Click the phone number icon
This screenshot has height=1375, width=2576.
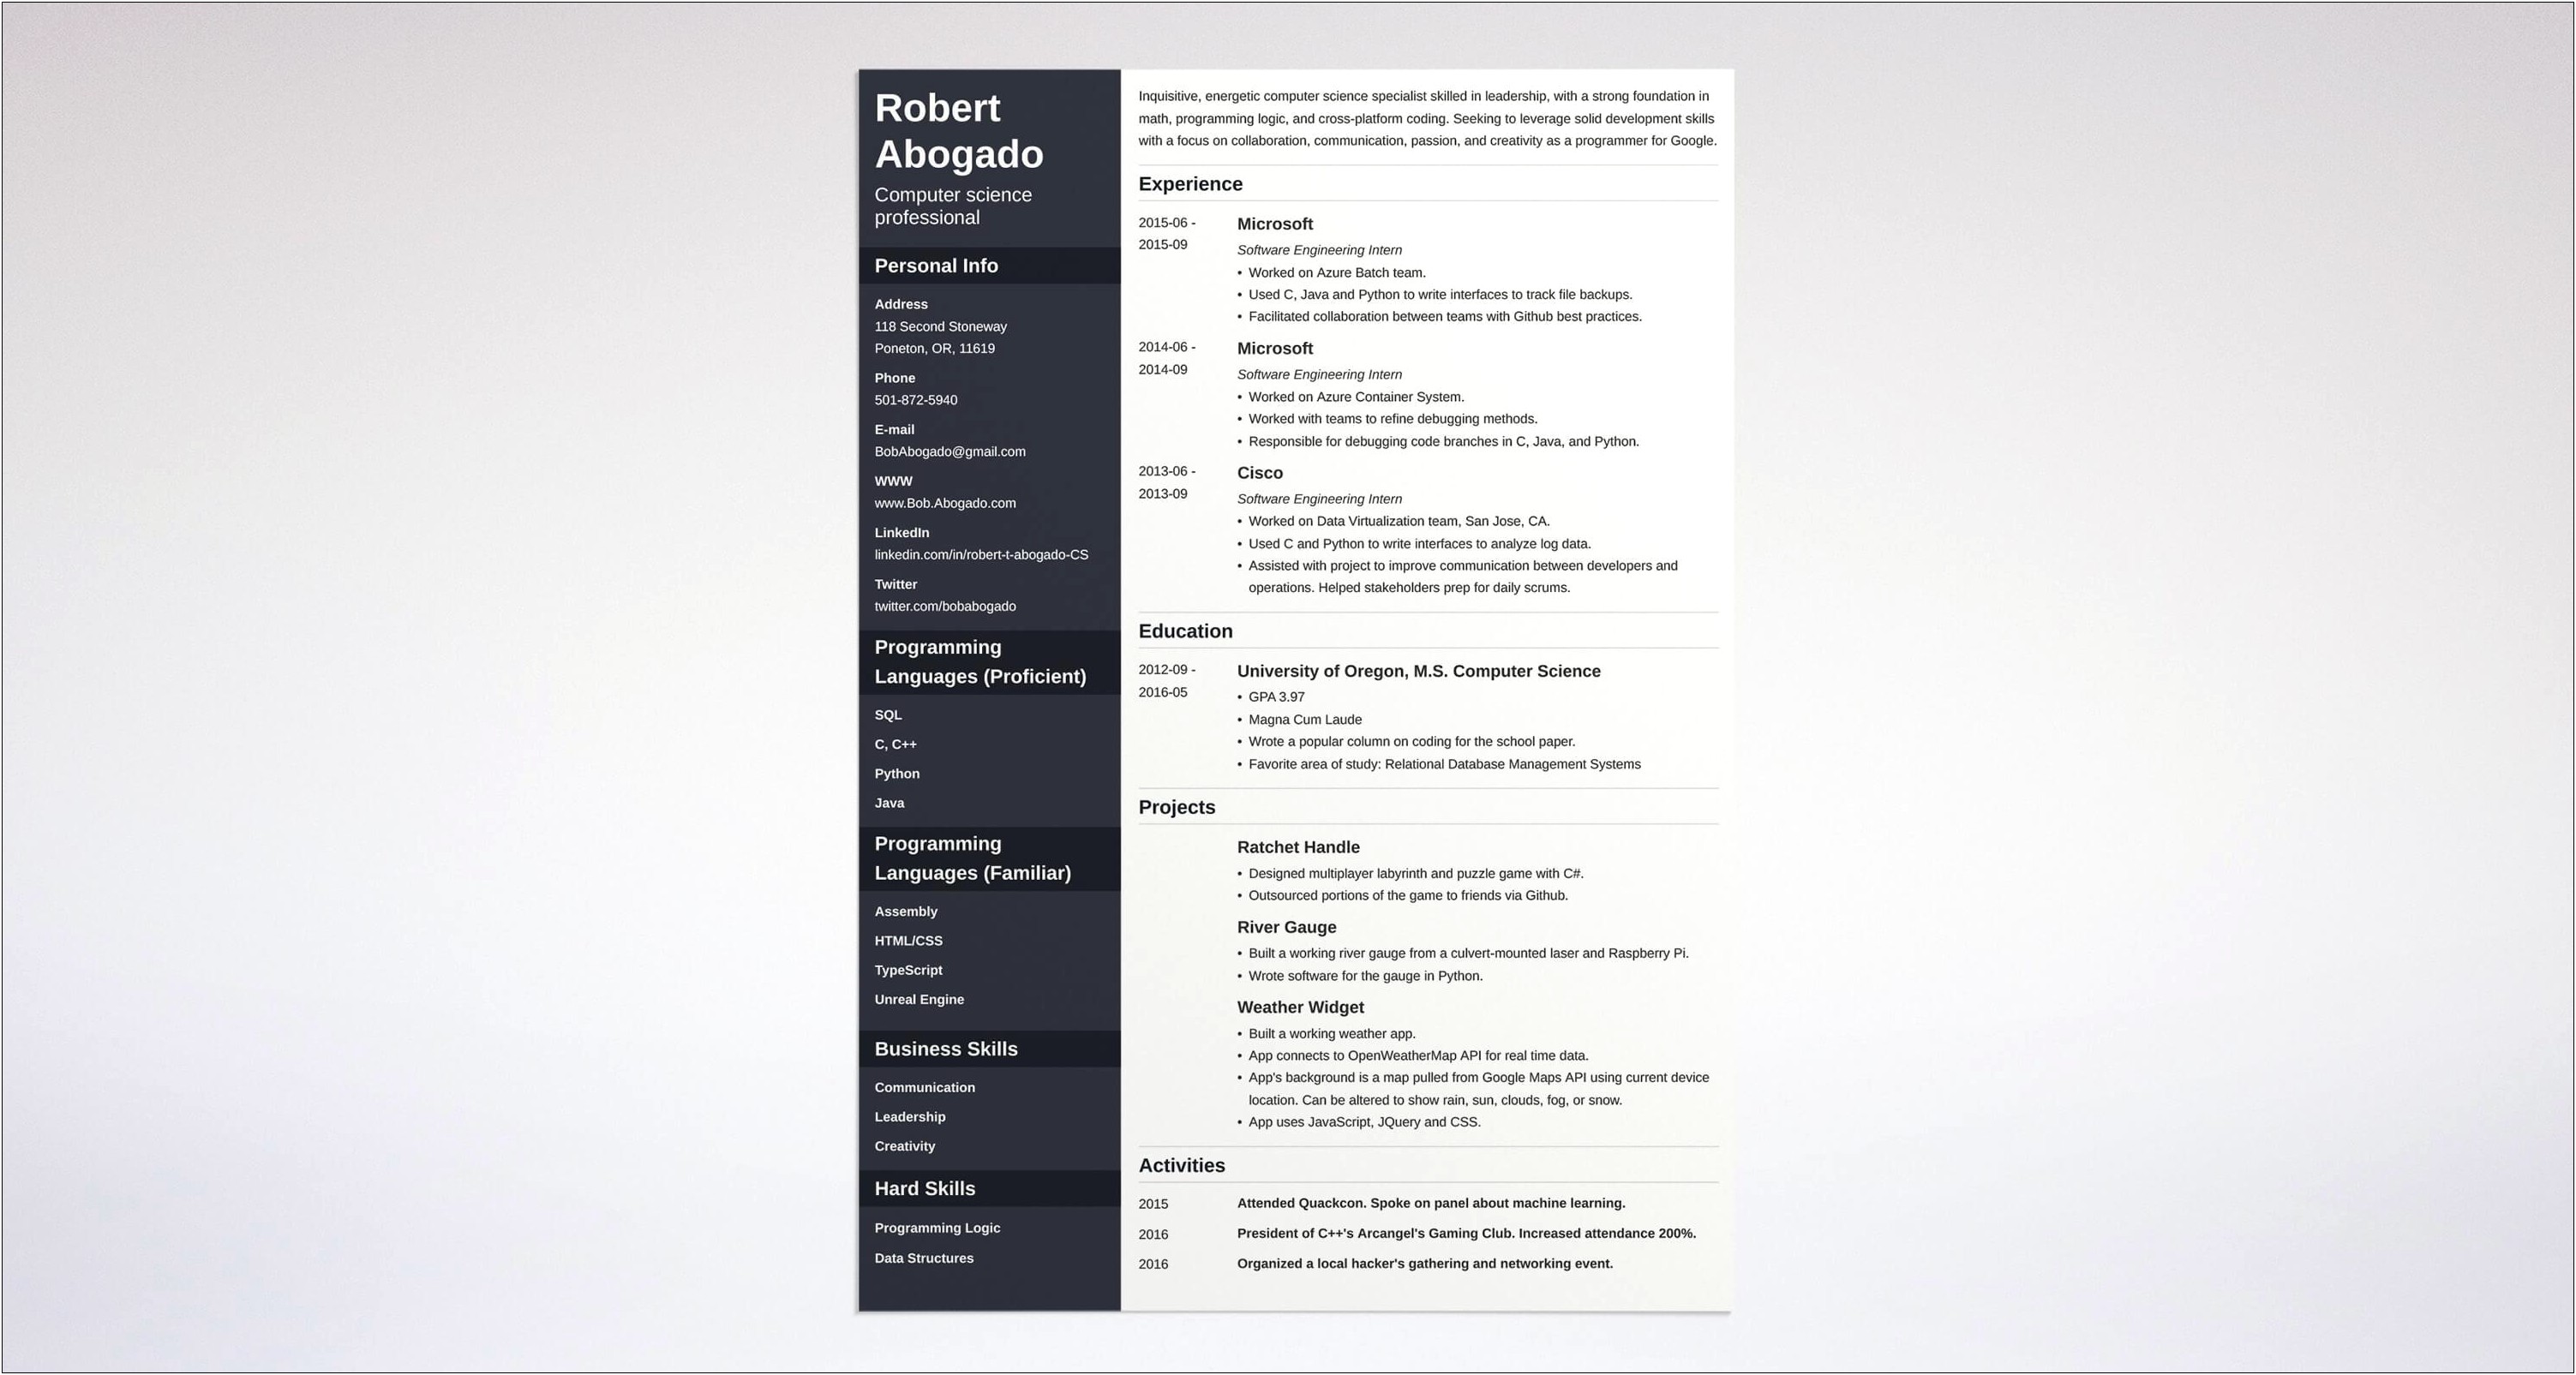coord(895,379)
